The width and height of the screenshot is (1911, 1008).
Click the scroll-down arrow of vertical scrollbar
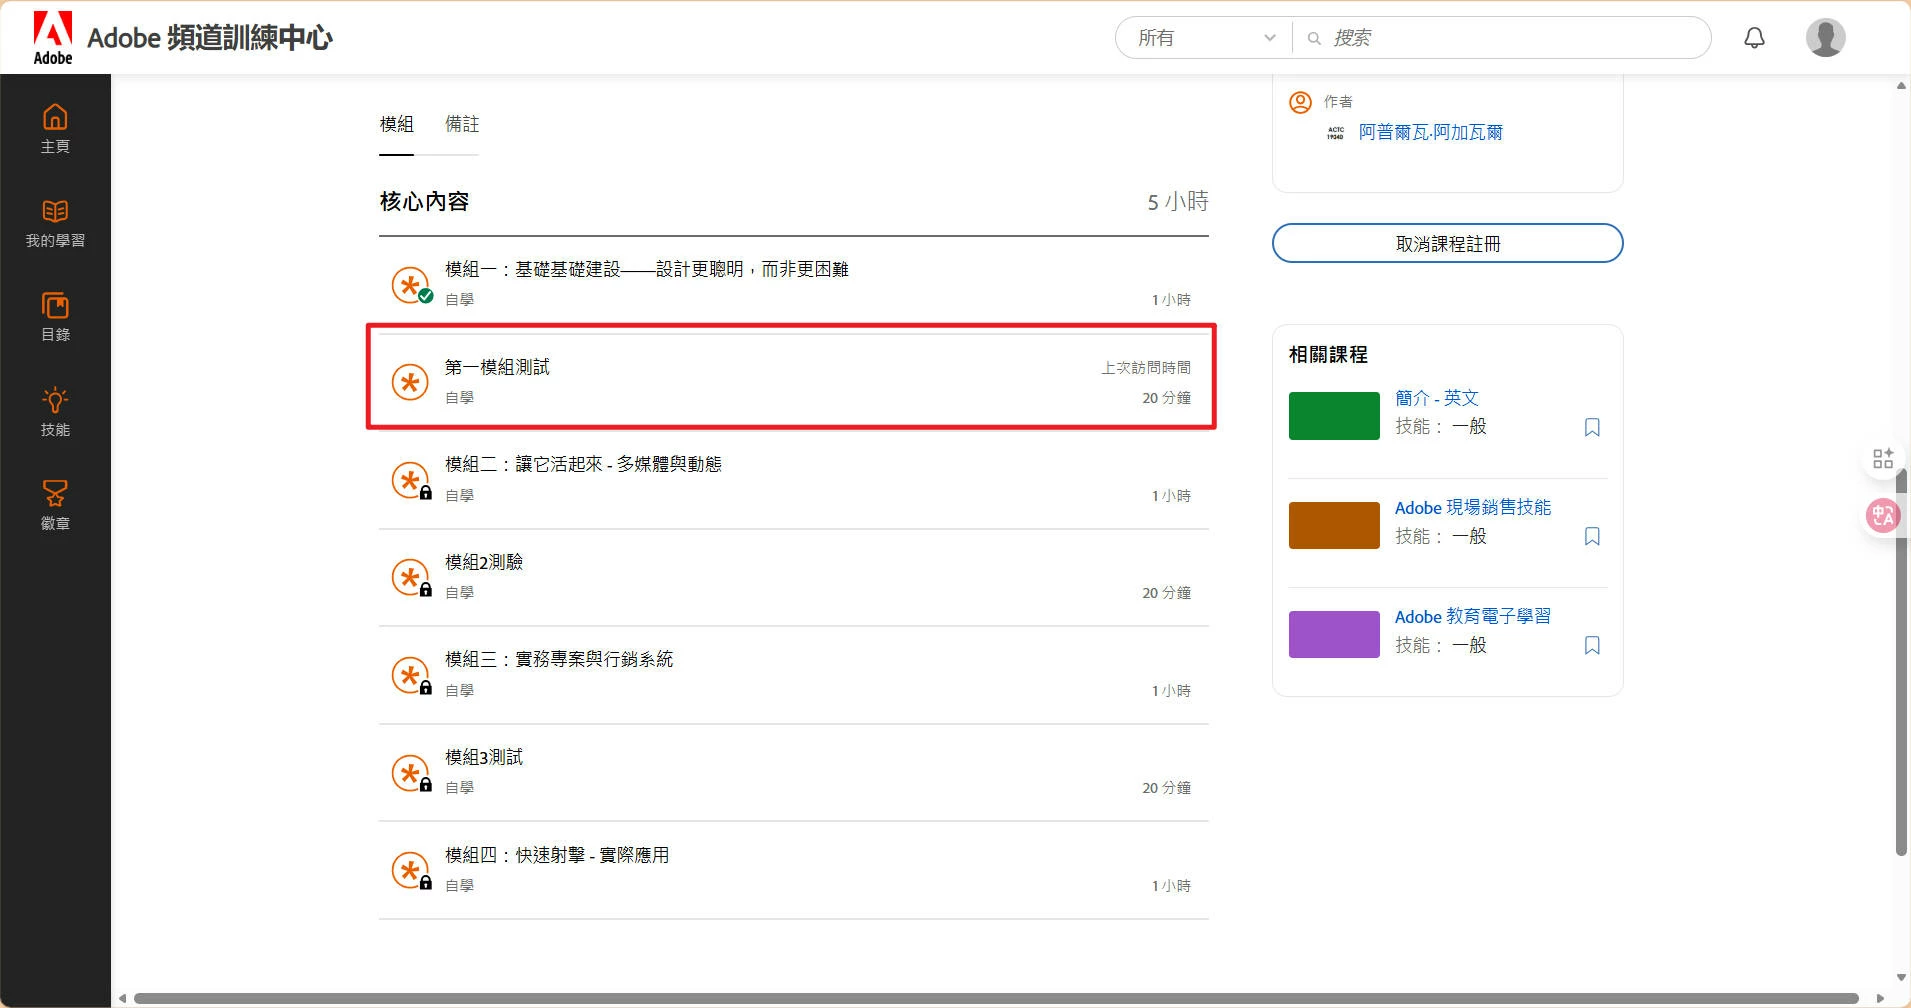pyautogui.click(x=1901, y=978)
